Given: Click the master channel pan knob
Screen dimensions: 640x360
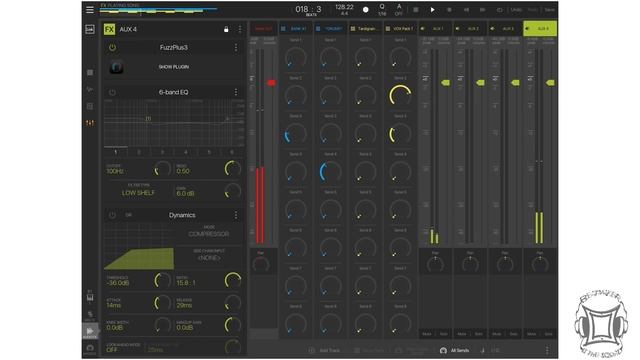Looking at the screenshot, I should click(x=261, y=265).
